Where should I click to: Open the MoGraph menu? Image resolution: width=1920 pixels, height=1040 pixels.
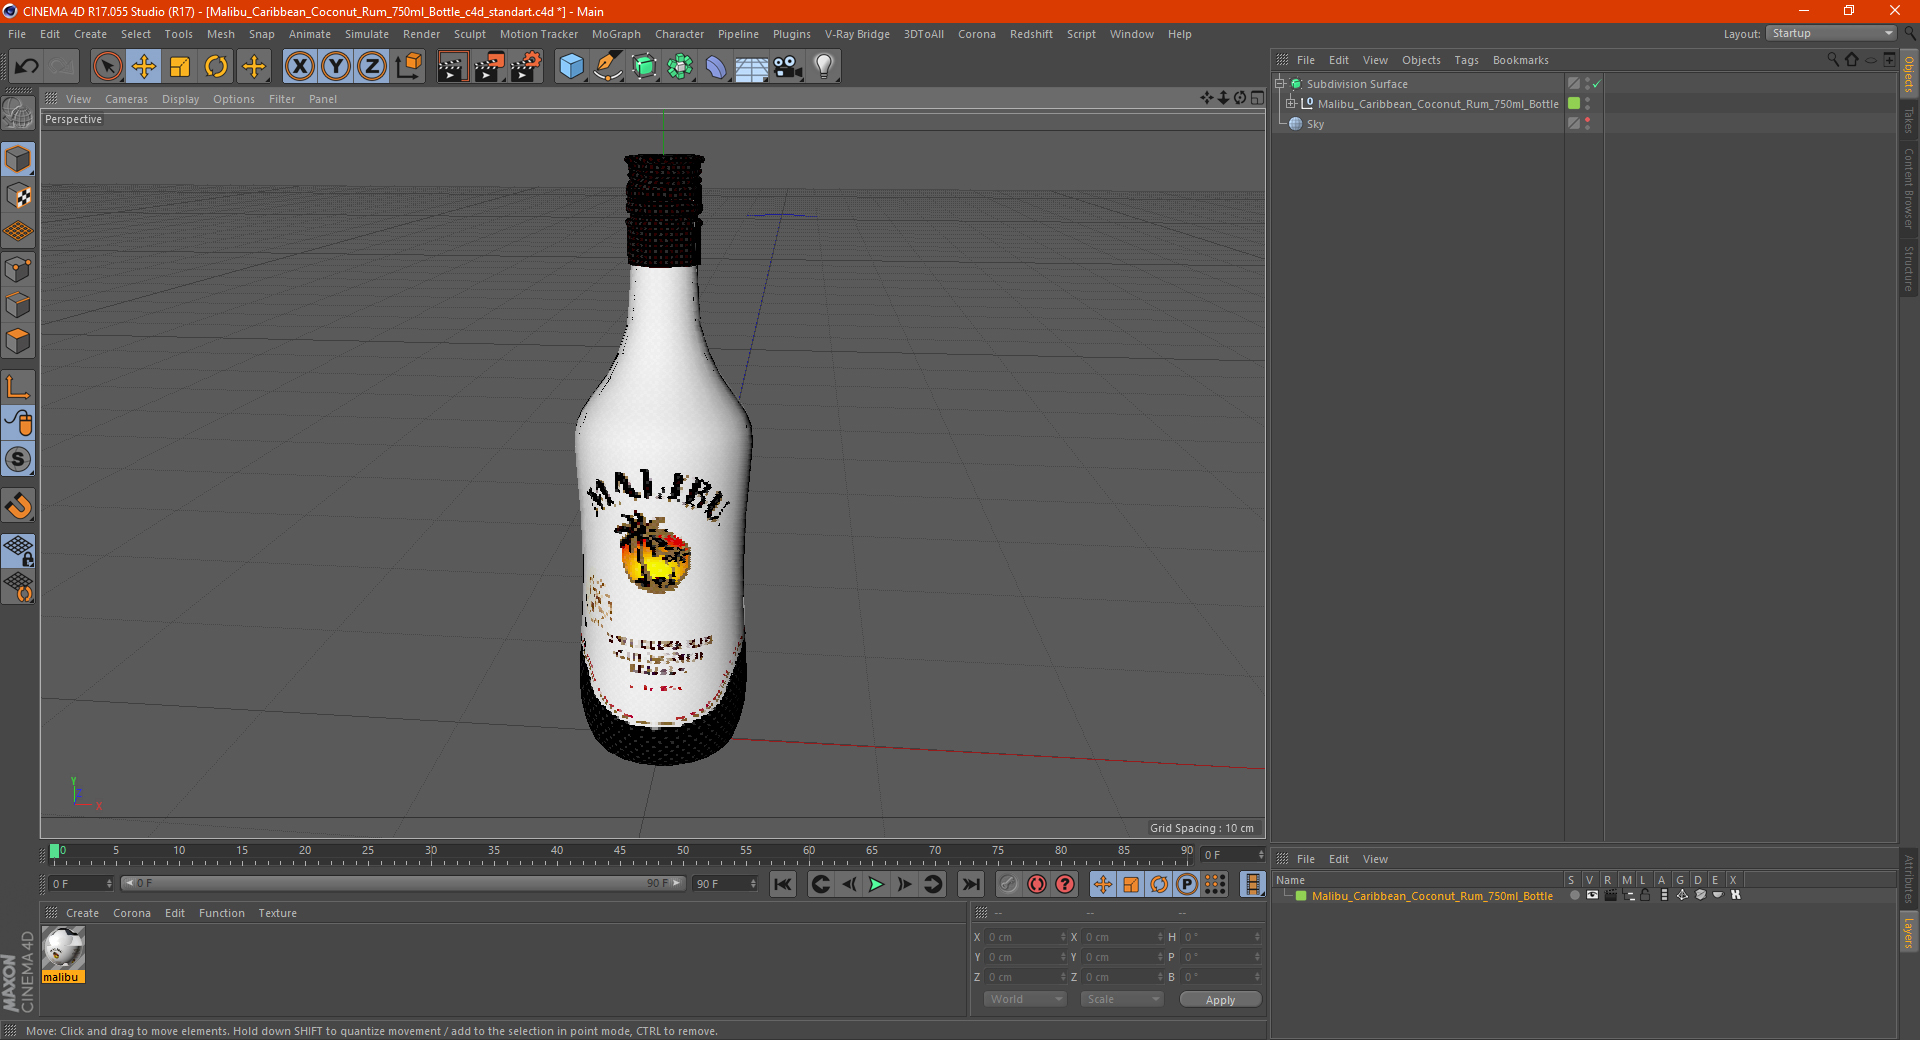coord(616,34)
